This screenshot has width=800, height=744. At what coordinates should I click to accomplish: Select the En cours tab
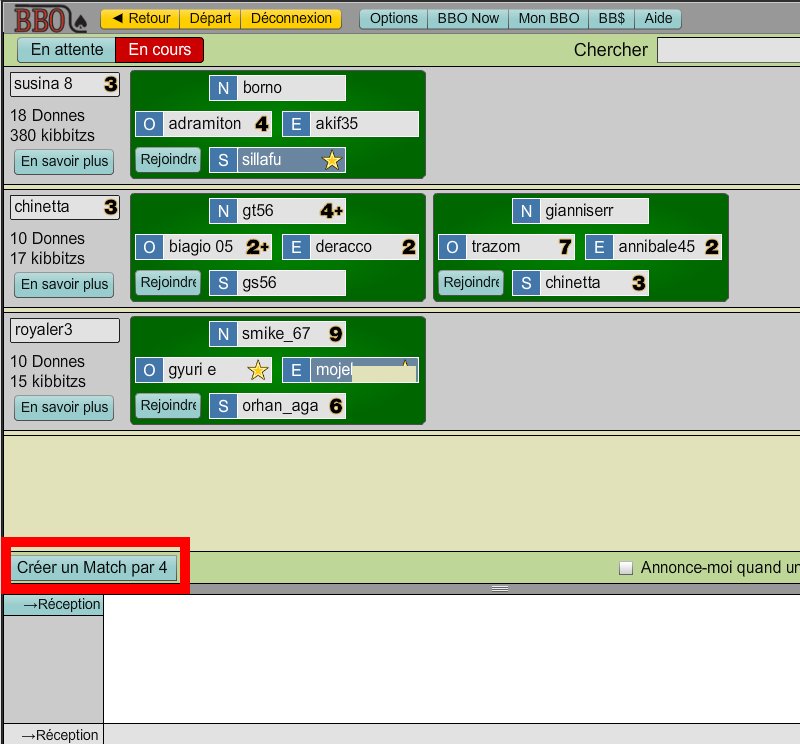(x=160, y=49)
